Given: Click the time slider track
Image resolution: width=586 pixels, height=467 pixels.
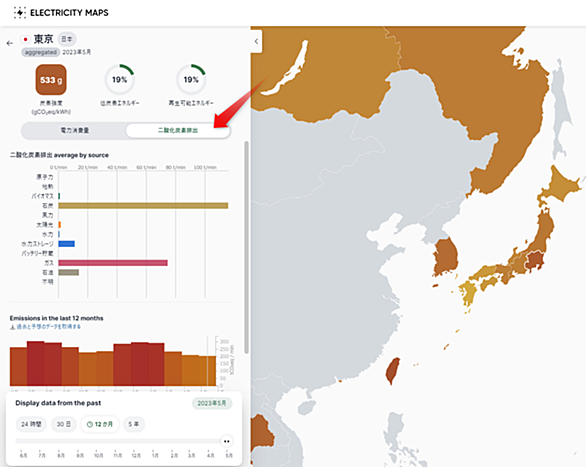Looking at the screenshot, I should (119, 441).
